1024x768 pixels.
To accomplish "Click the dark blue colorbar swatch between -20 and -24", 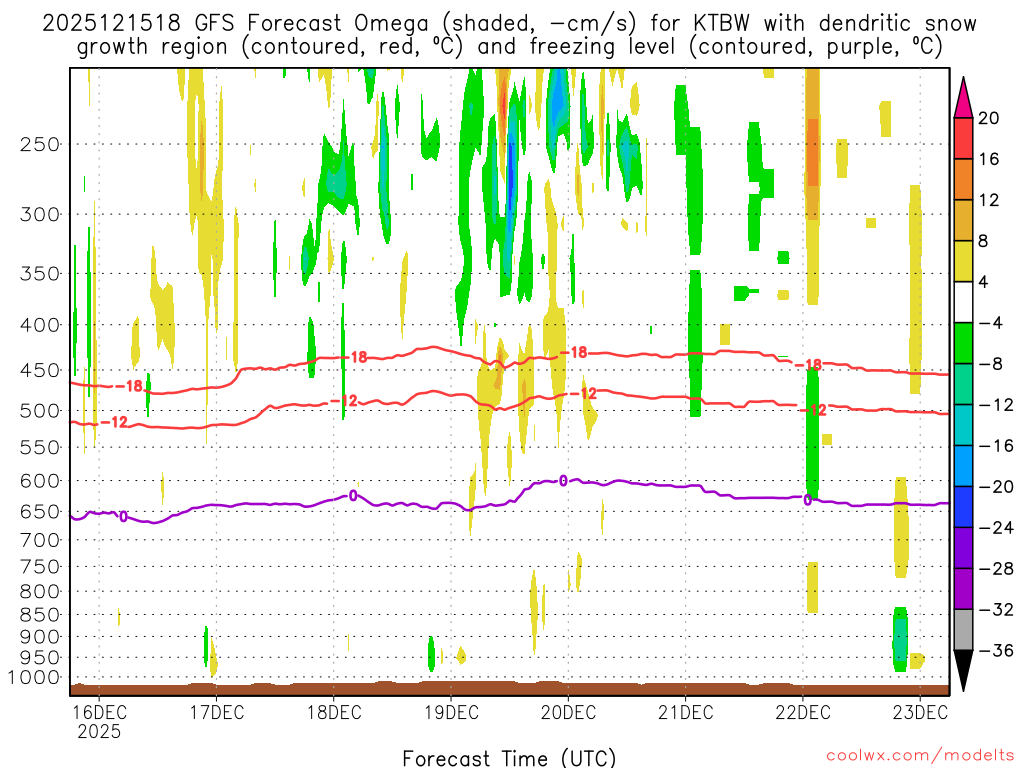I will [963, 507].
